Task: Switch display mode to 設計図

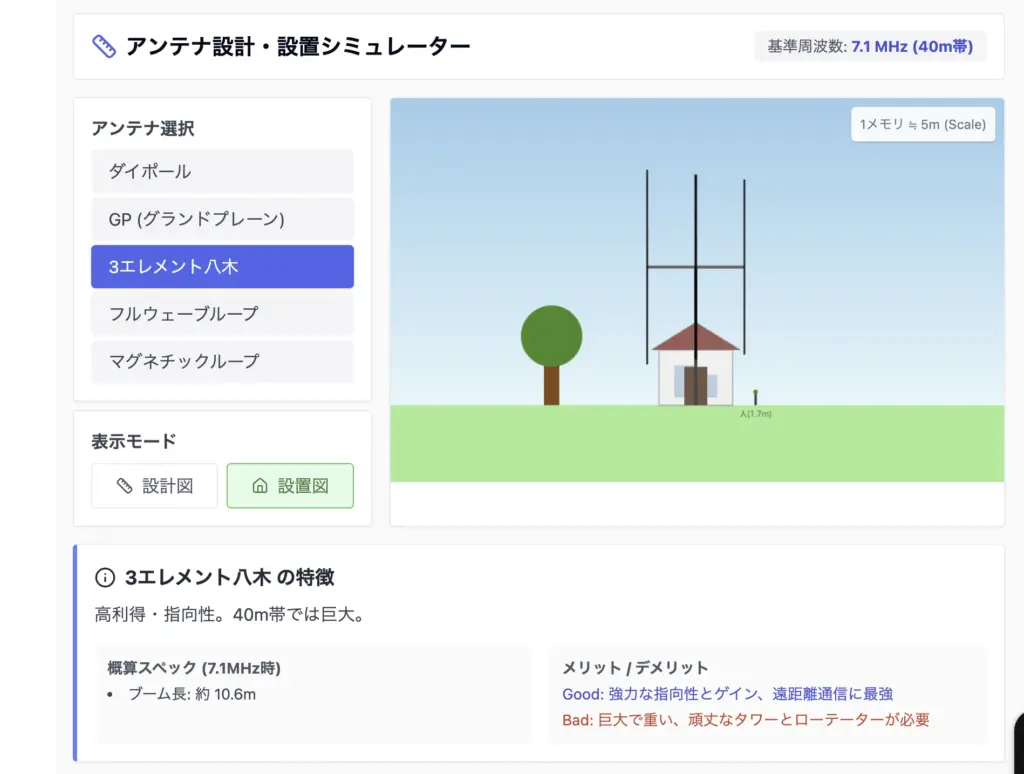Action: click(154, 486)
